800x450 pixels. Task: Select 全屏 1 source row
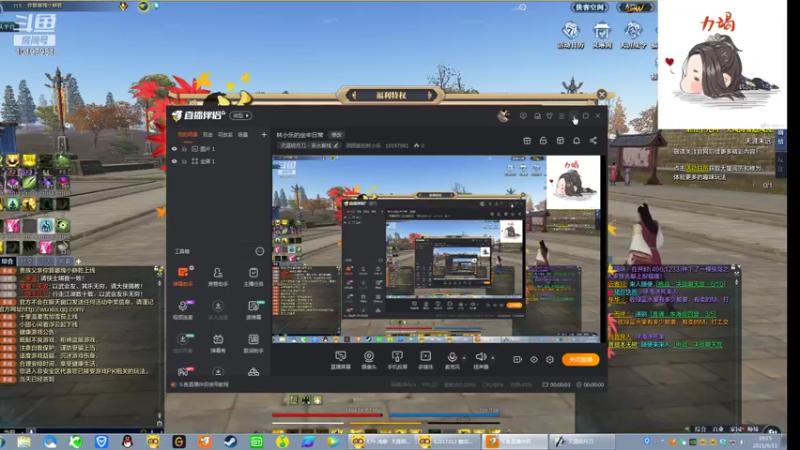click(x=219, y=161)
